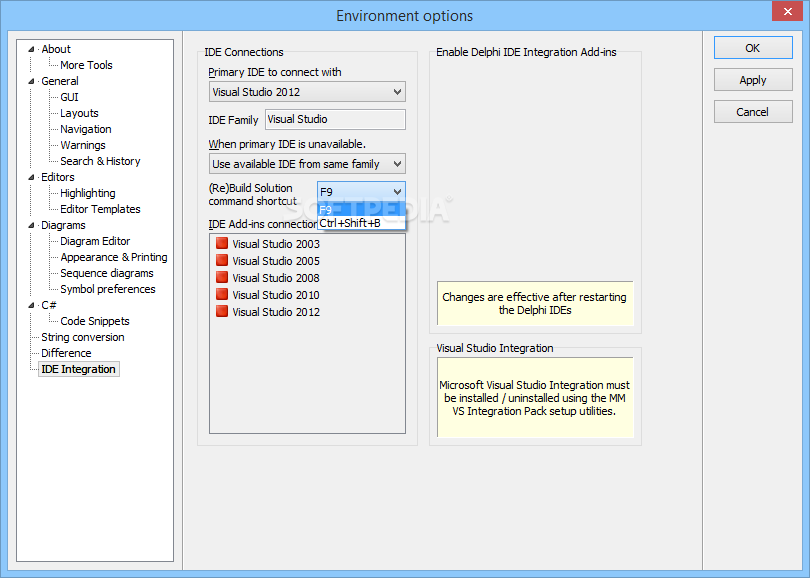Open the Diagram Editor page

click(95, 241)
